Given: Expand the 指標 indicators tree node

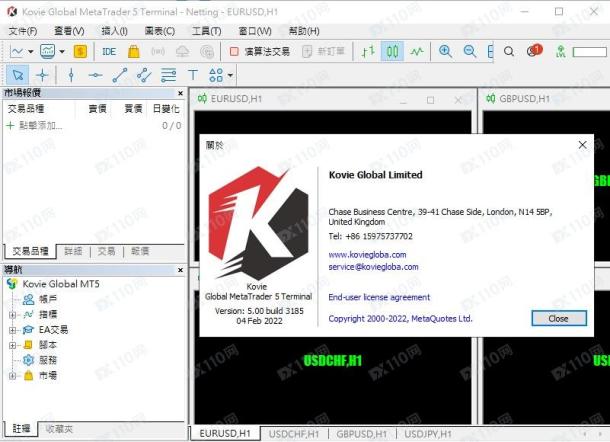Looking at the screenshot, I should coord(12,315).
